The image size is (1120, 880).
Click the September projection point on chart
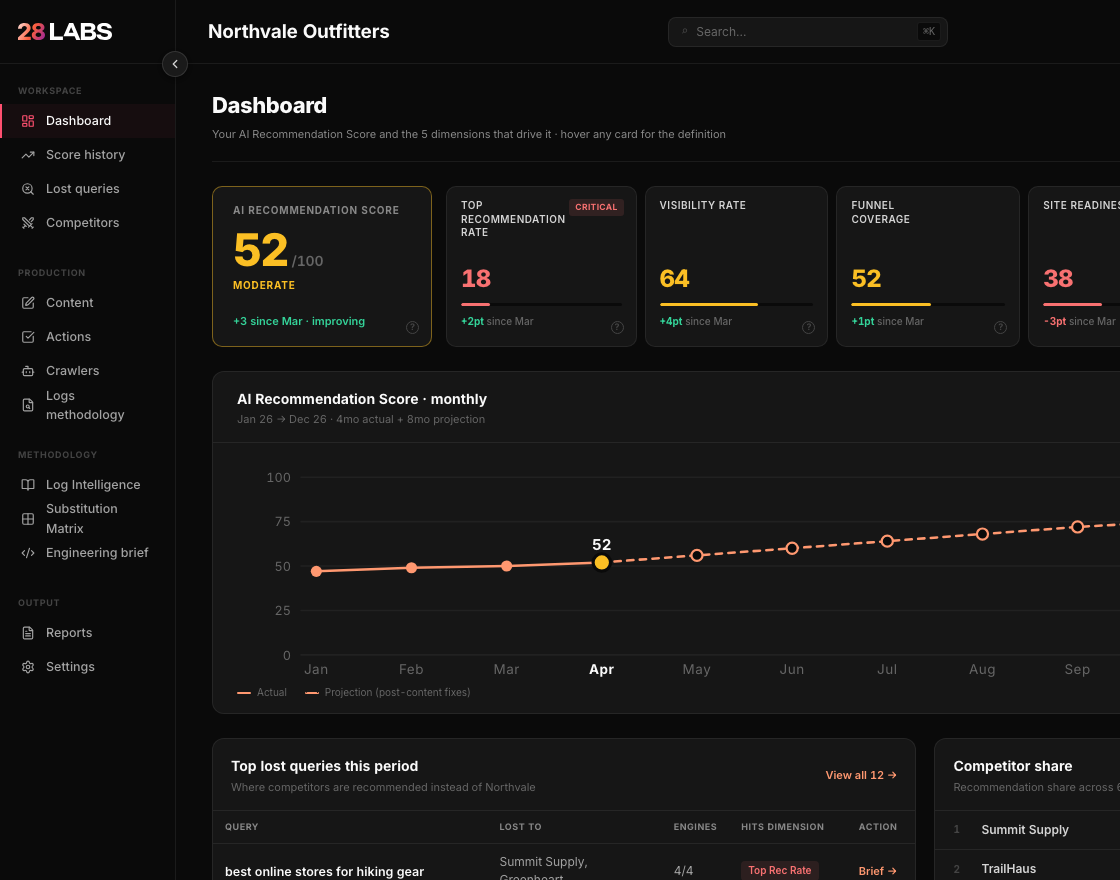[1077, 527]
